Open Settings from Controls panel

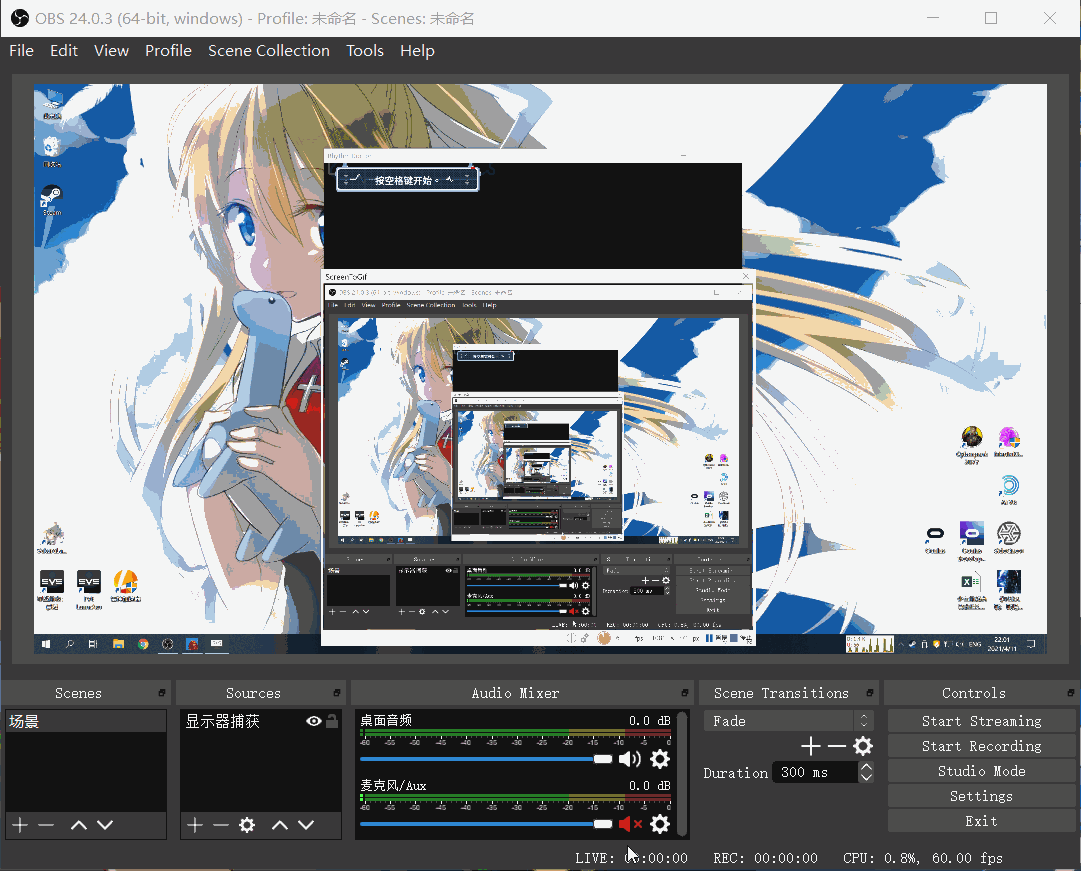click(x=981, y=796)
